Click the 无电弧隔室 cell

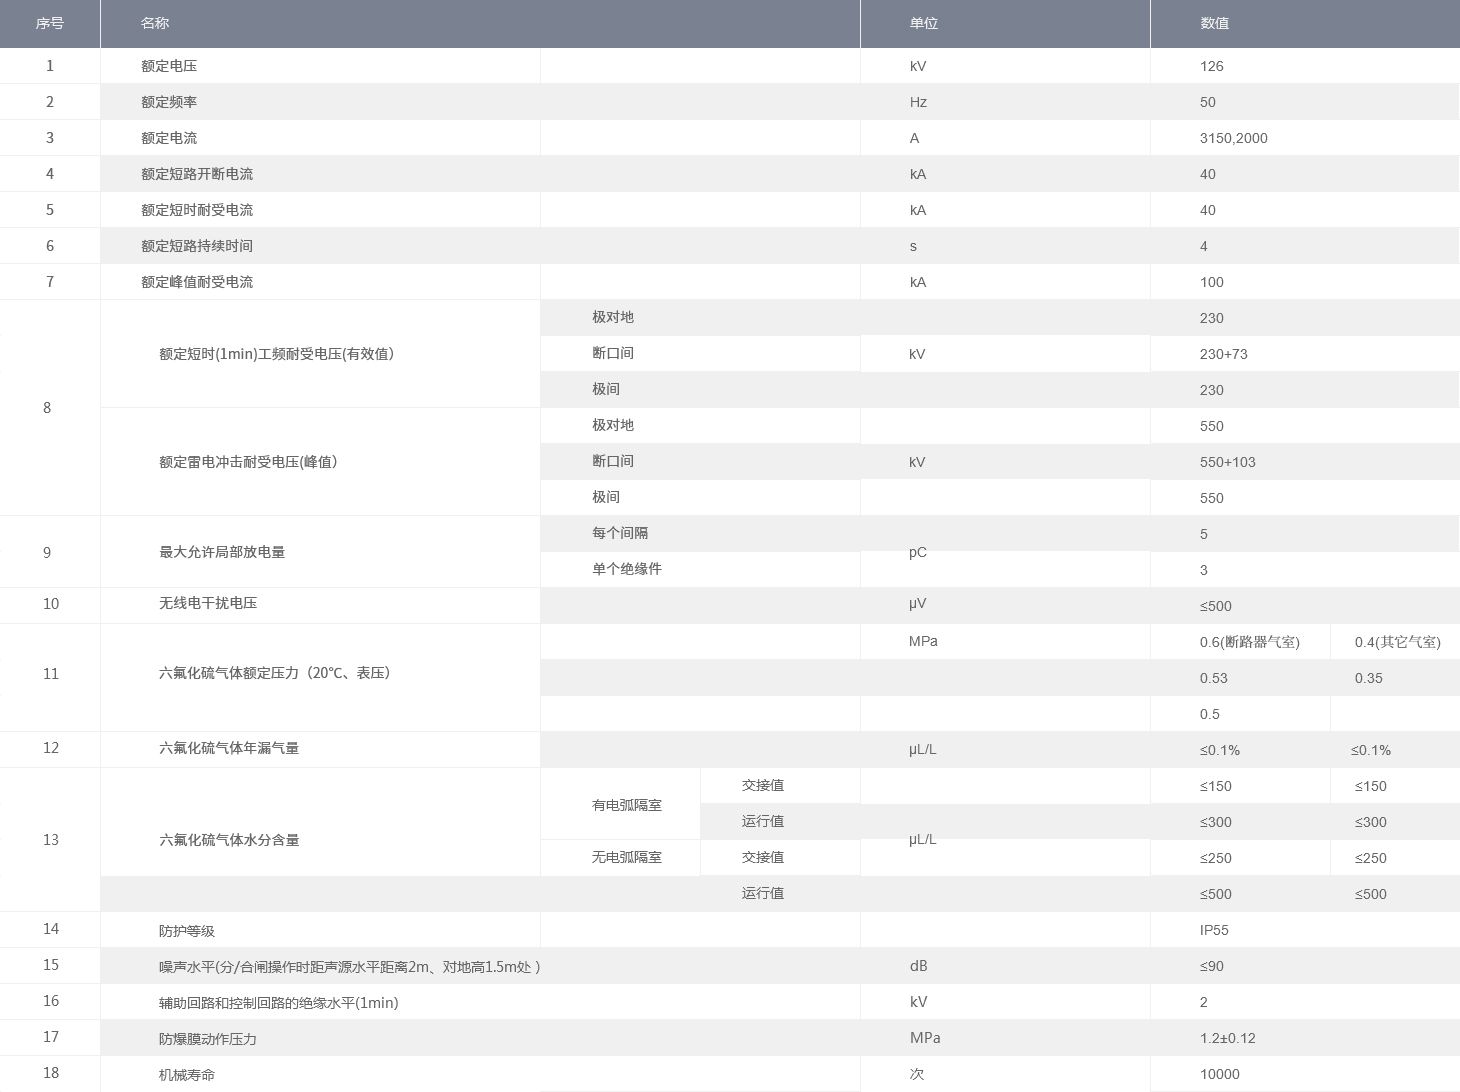click(x=626, y=857)
